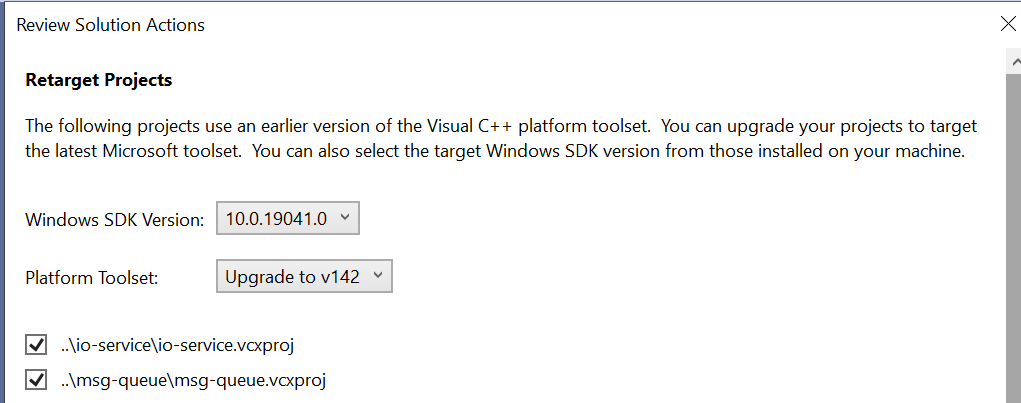This screenshot has width=1021, height=403.
Task: Click the 'Retarget Projects' heading
Action: pos(98,80)
